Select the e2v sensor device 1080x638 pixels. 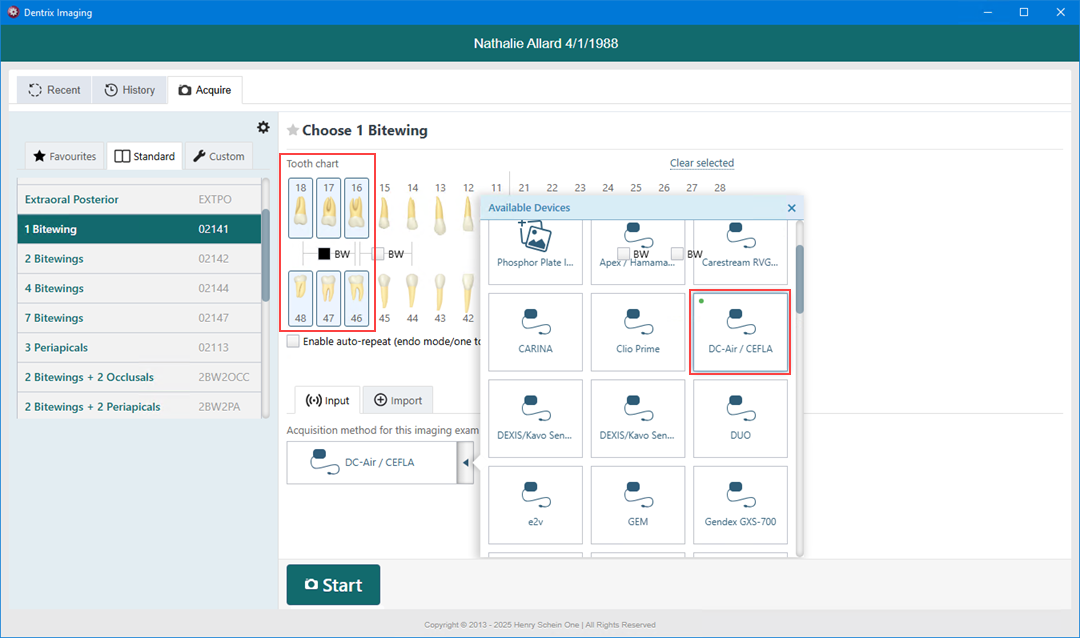coord(535,504)
